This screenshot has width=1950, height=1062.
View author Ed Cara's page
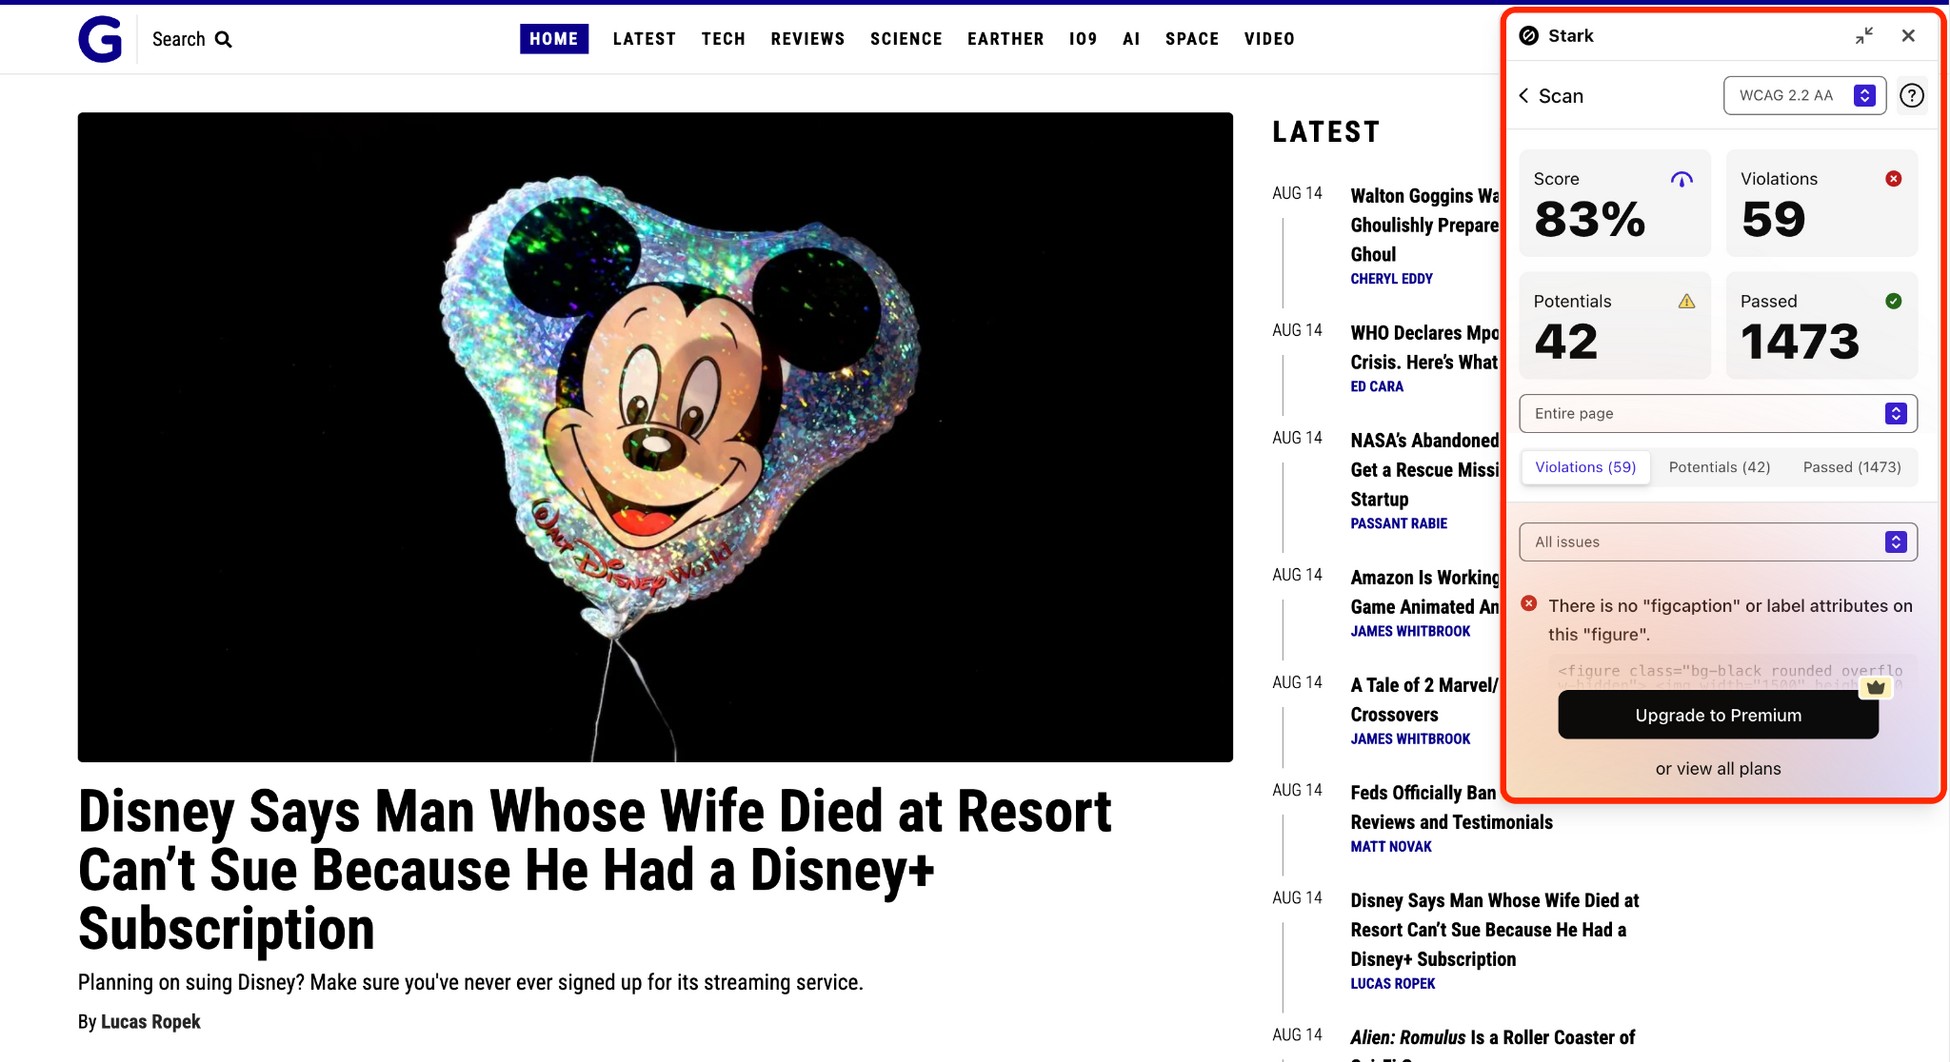pyautogui.click(x=1377, y=387)
